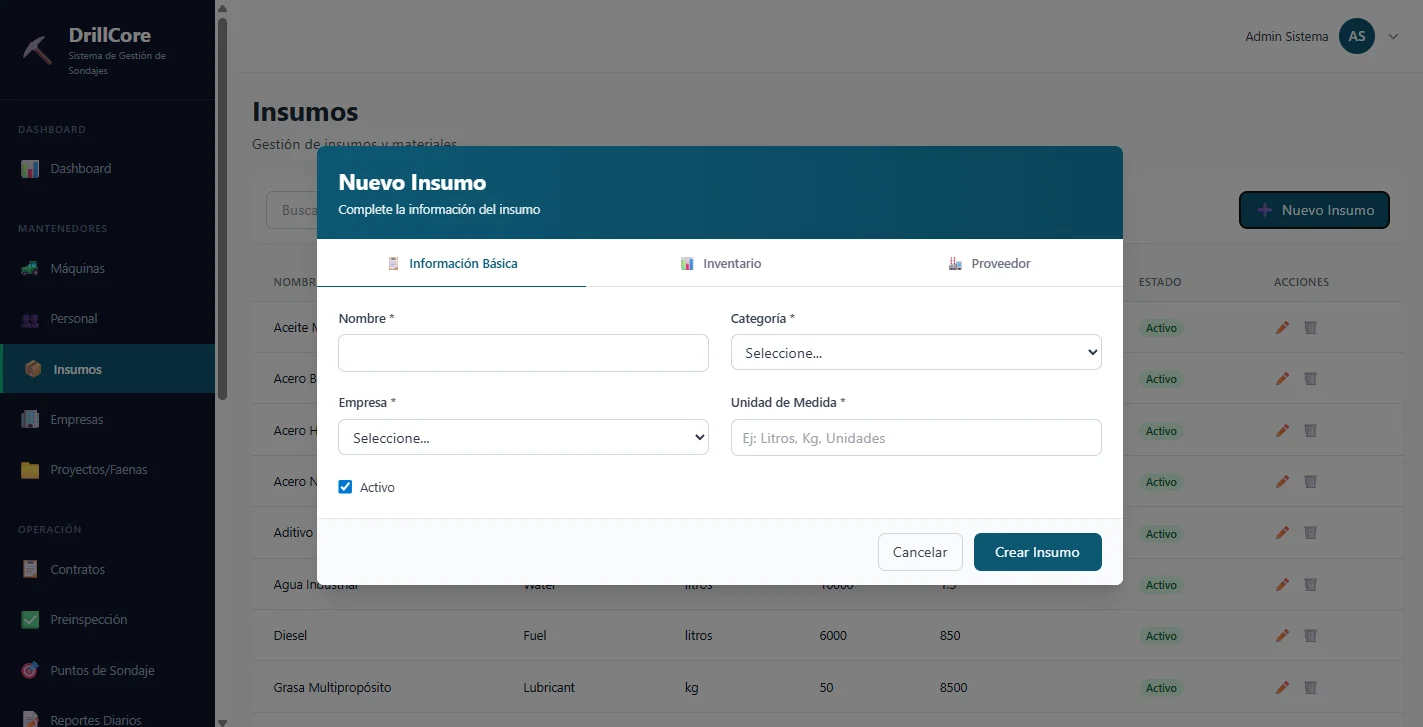1423x727 pixels.
Task: Click the Cancelar button
Action: (919, 552)
